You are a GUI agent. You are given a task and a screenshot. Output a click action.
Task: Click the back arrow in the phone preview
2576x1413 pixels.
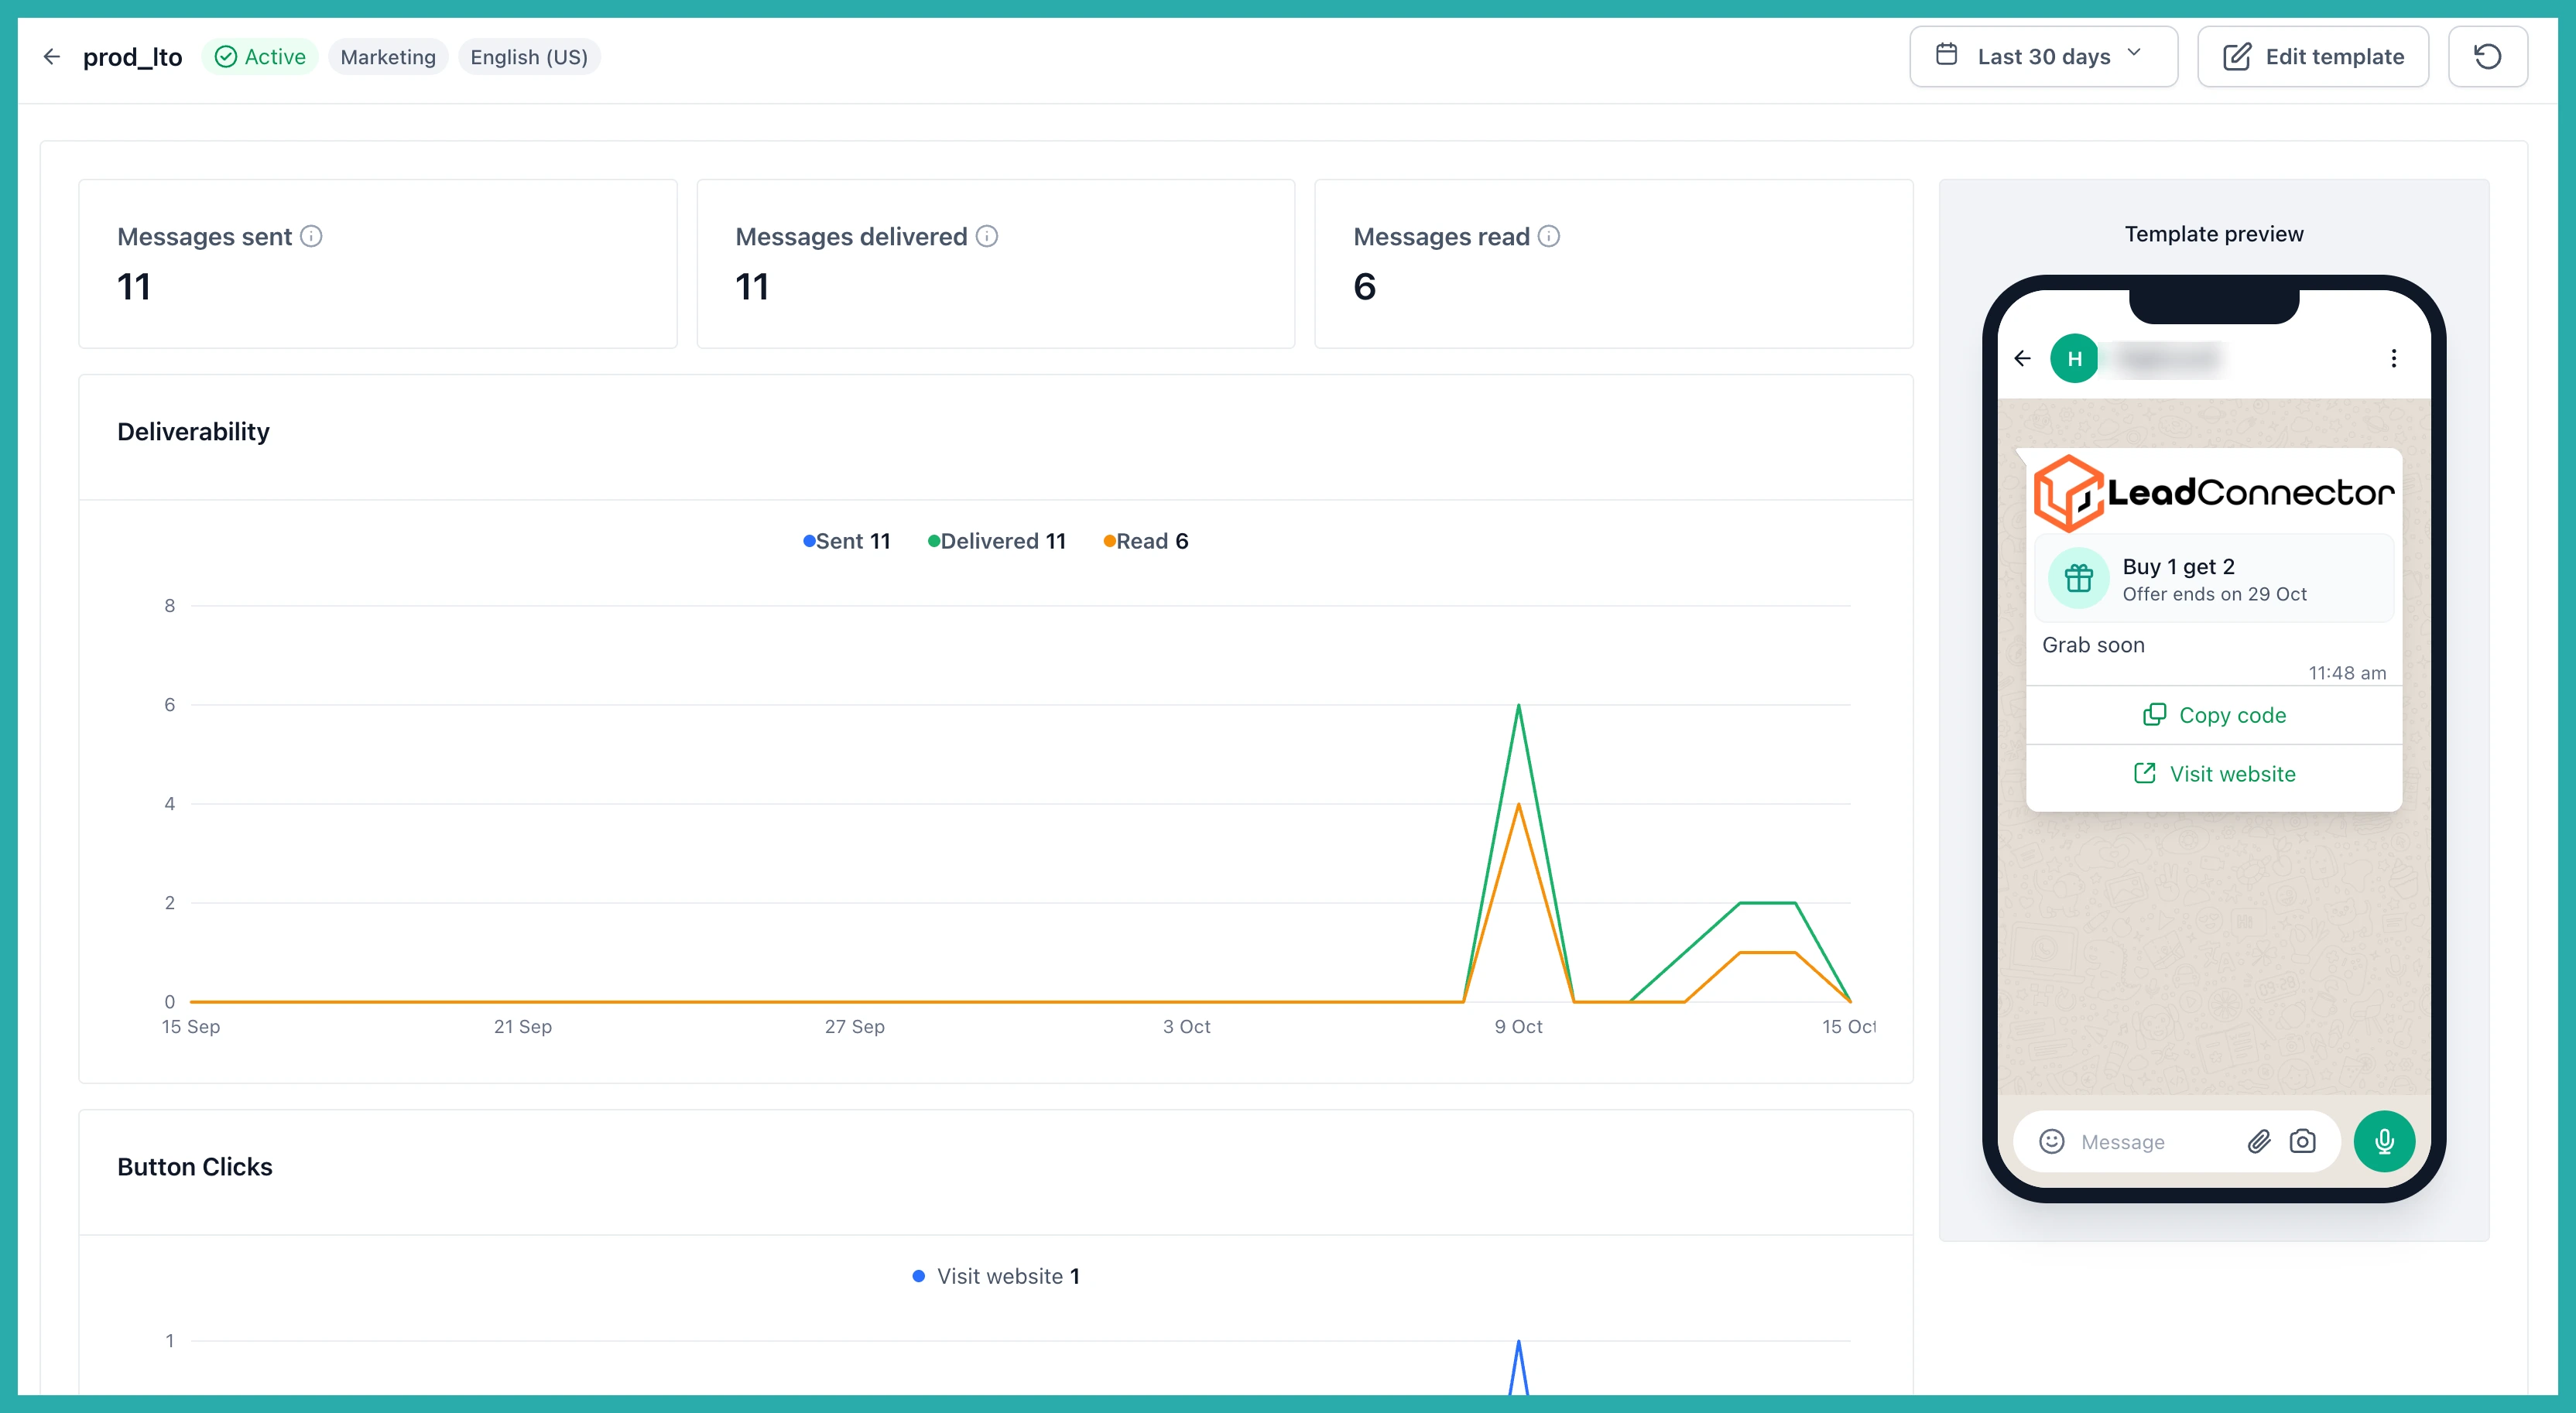tap(2022, 358)
